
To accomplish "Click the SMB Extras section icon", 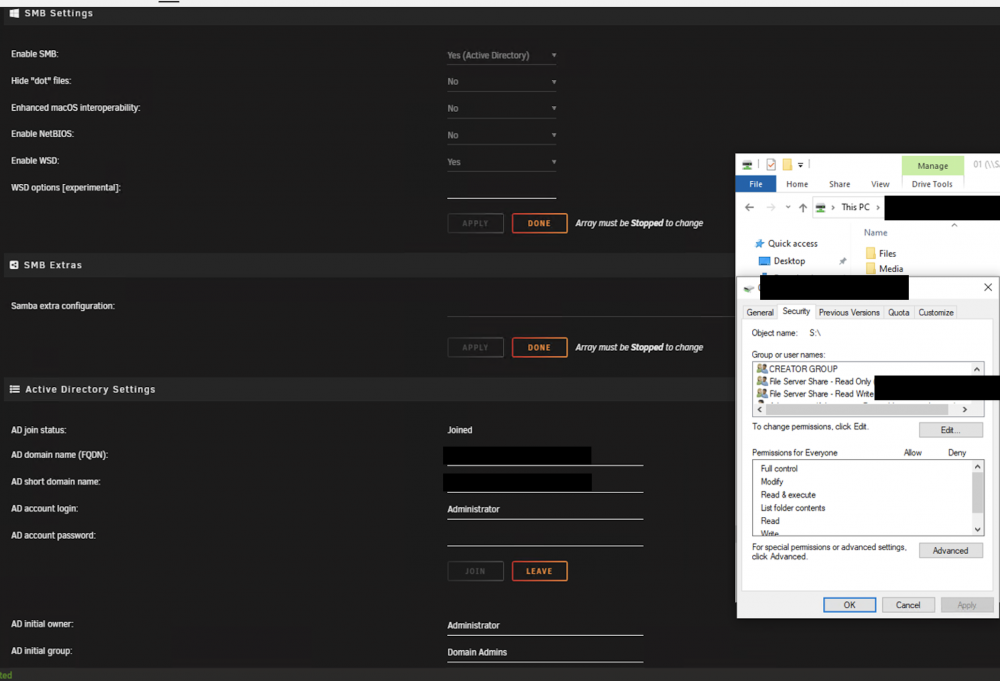I will coord(14,265).
